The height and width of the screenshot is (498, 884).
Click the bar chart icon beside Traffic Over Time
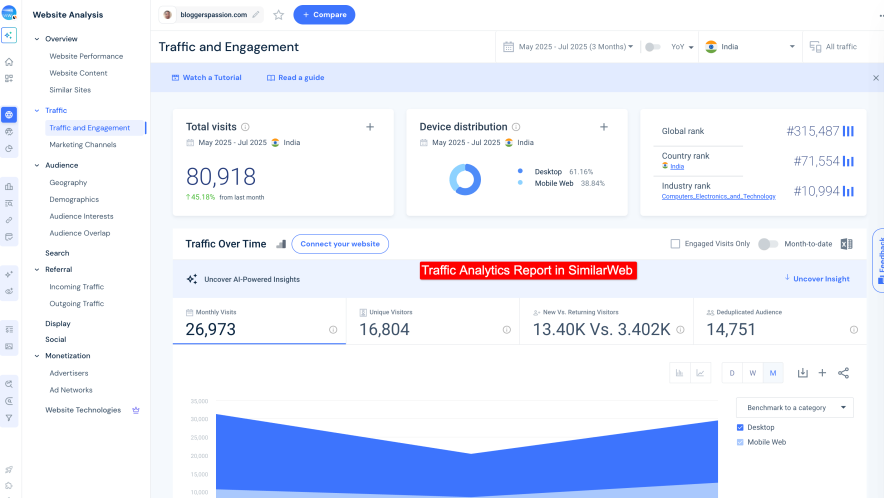281,244
